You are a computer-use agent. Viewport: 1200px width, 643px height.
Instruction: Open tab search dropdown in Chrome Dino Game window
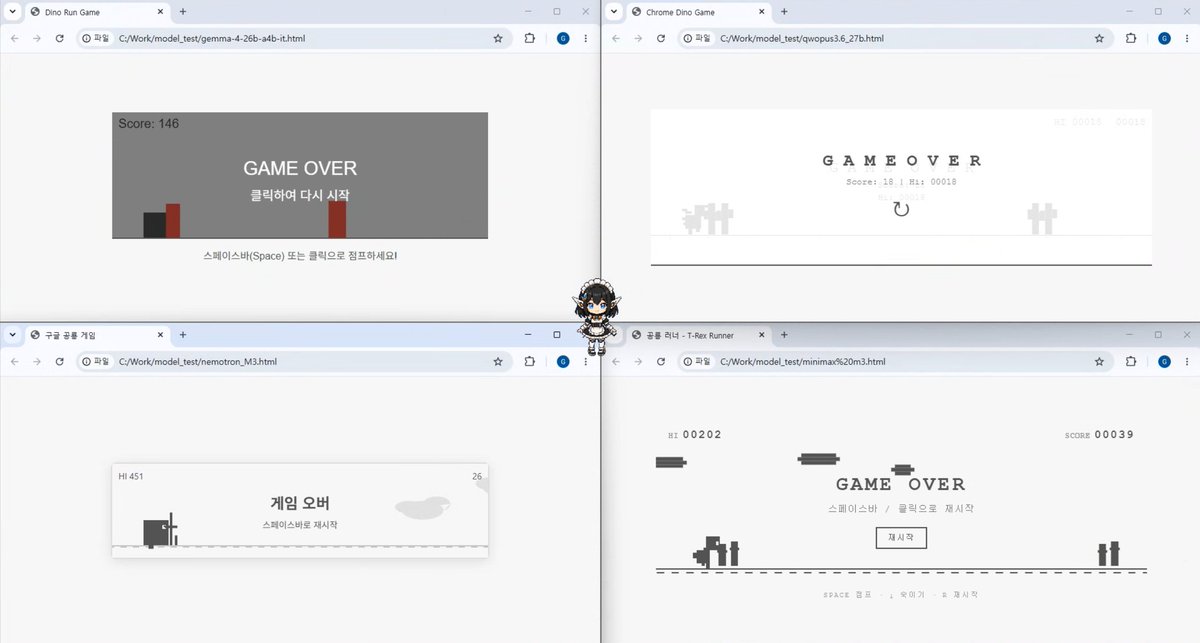(613, 12)
